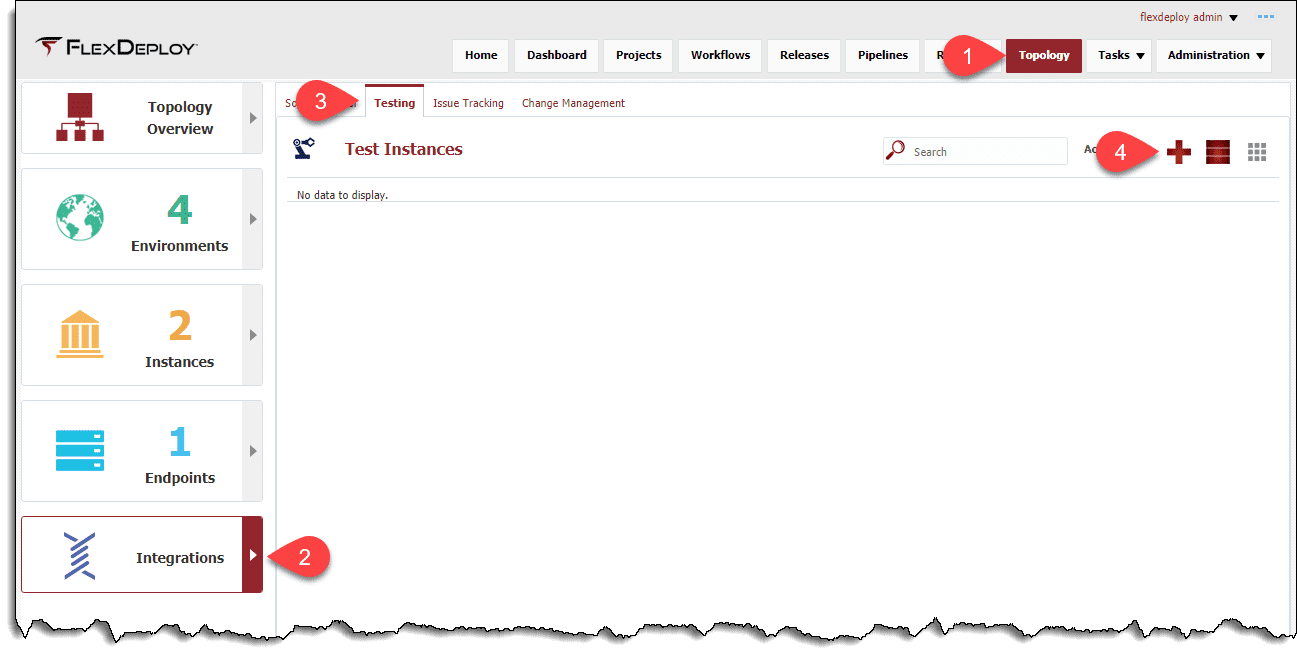Click the Topology Overview hierarchy icon
Image resolution: width=1297 pixels, height=663 pixels.
tap(80, 118)
